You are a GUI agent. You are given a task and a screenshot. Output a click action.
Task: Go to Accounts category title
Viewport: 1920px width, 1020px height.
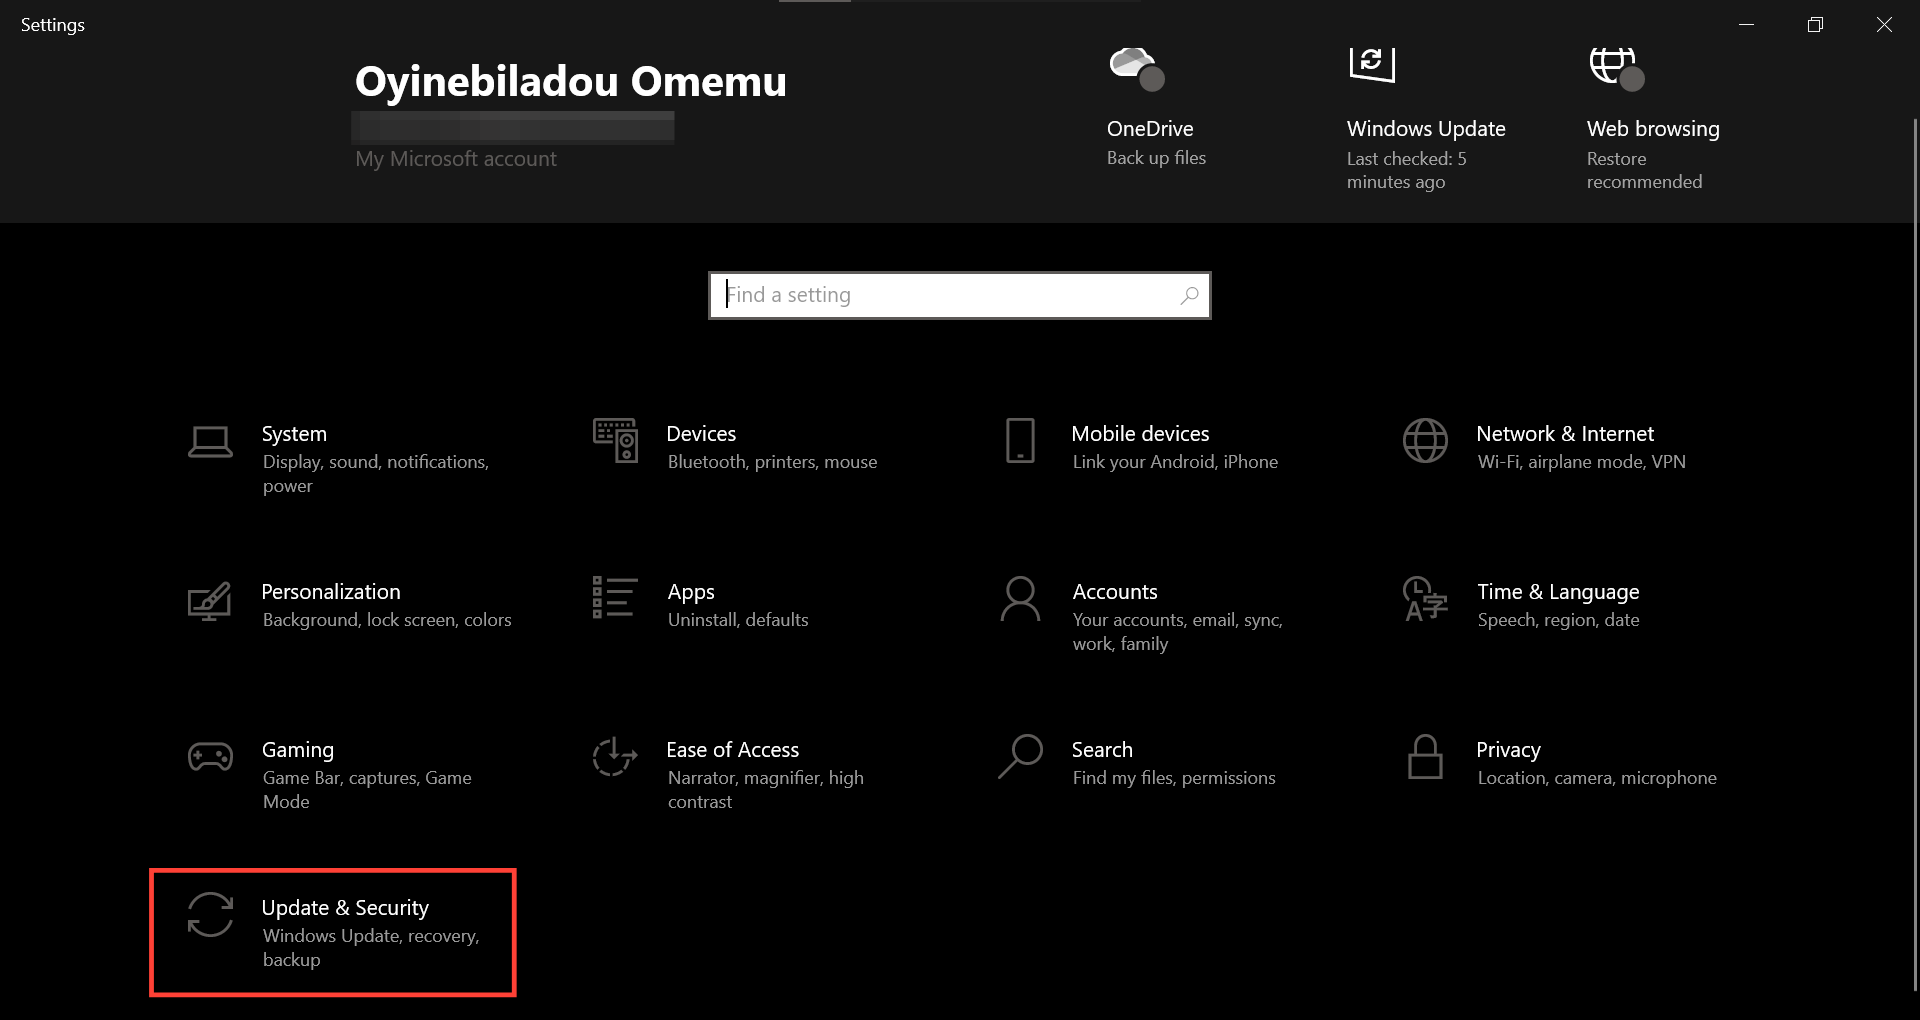(1115, 592)
